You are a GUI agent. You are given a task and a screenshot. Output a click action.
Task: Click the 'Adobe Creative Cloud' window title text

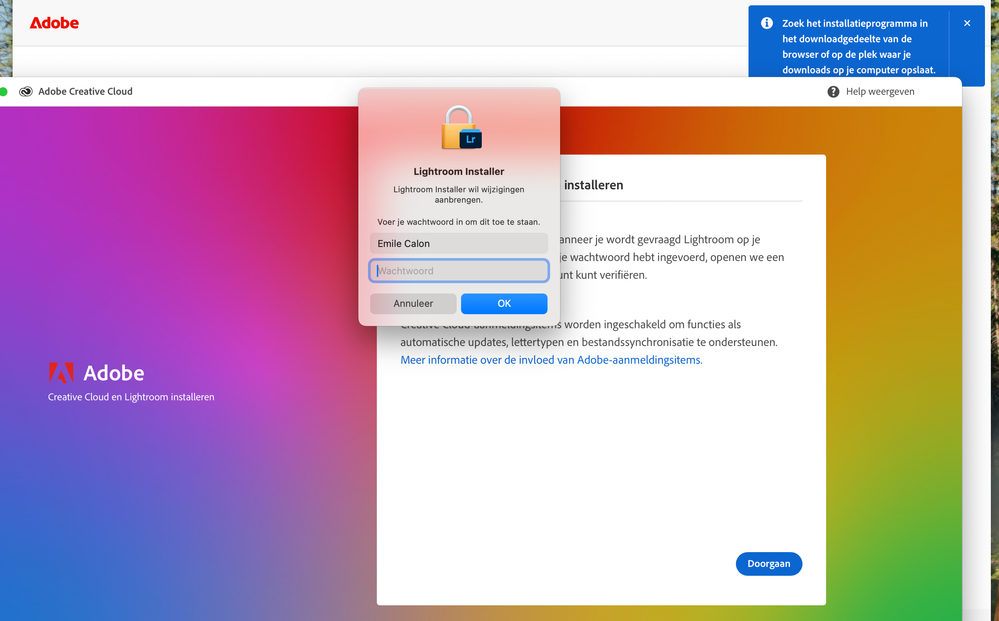pos(85,92)
